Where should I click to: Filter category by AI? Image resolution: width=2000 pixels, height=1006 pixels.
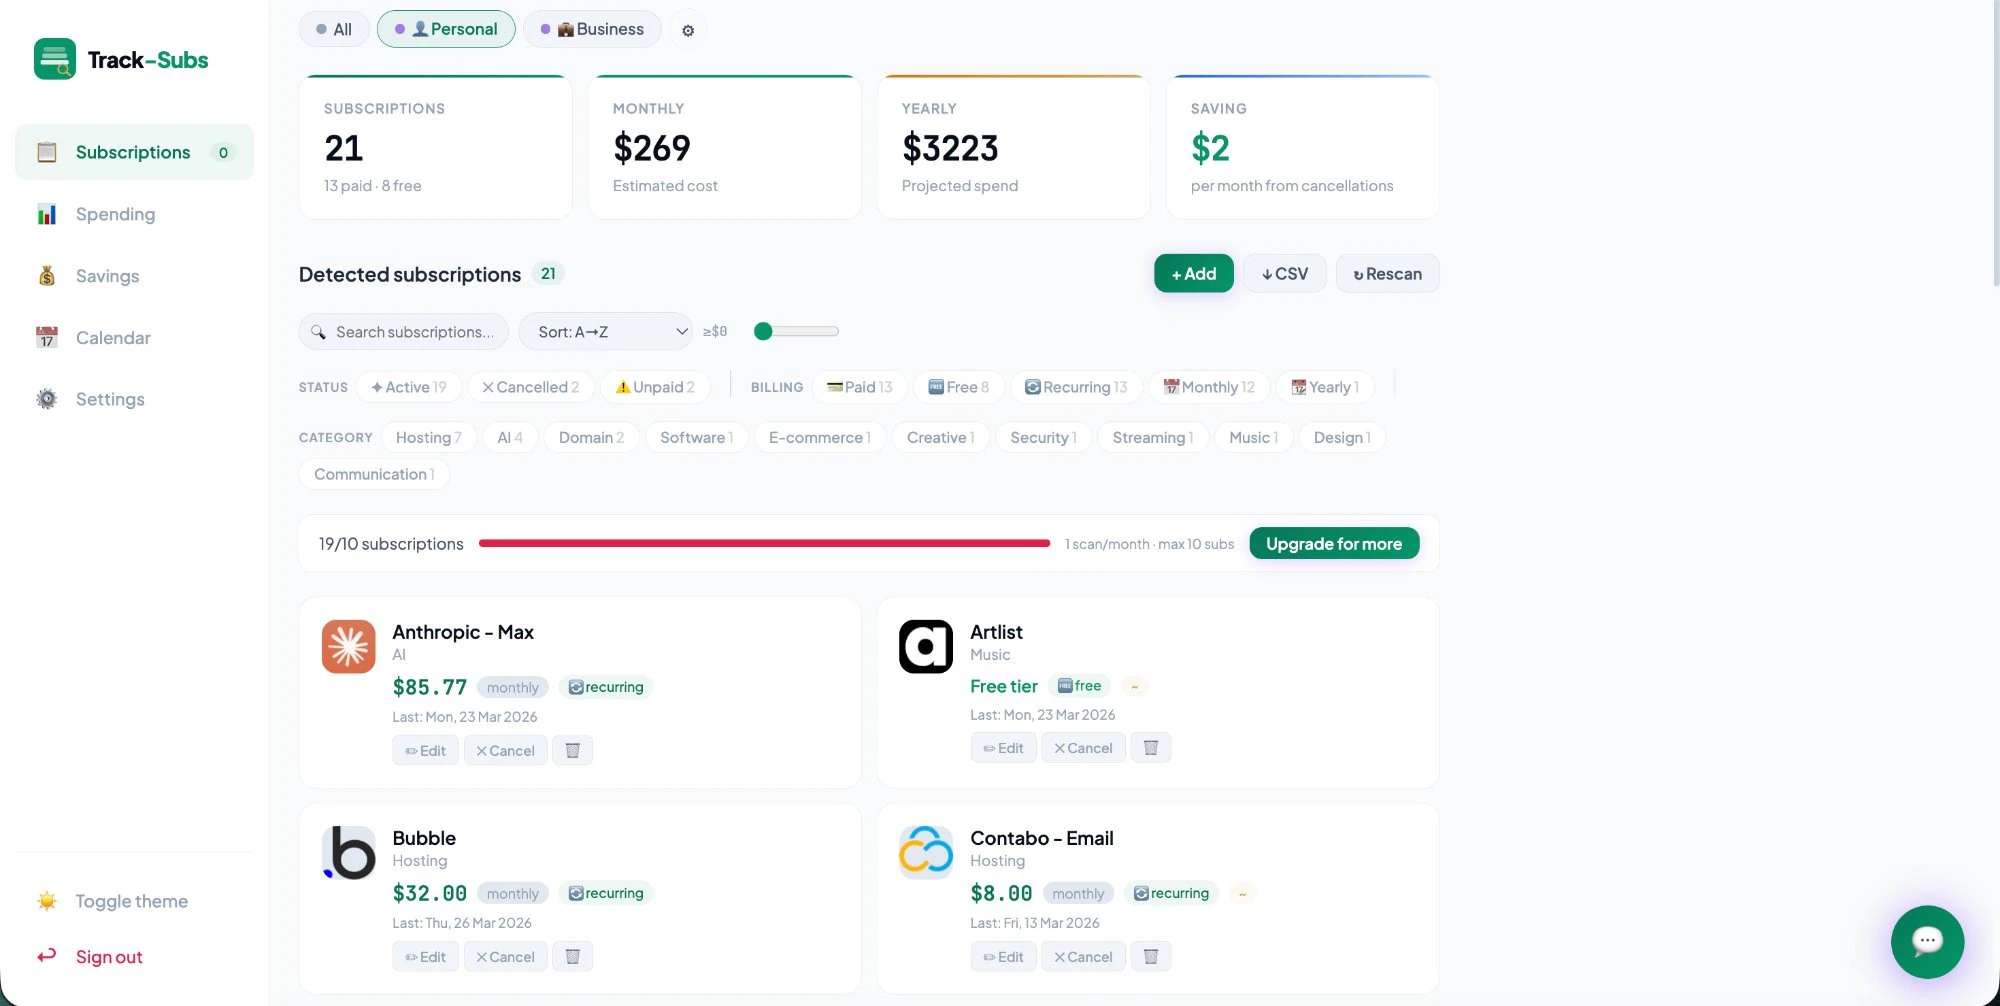[x=510, y=437]
